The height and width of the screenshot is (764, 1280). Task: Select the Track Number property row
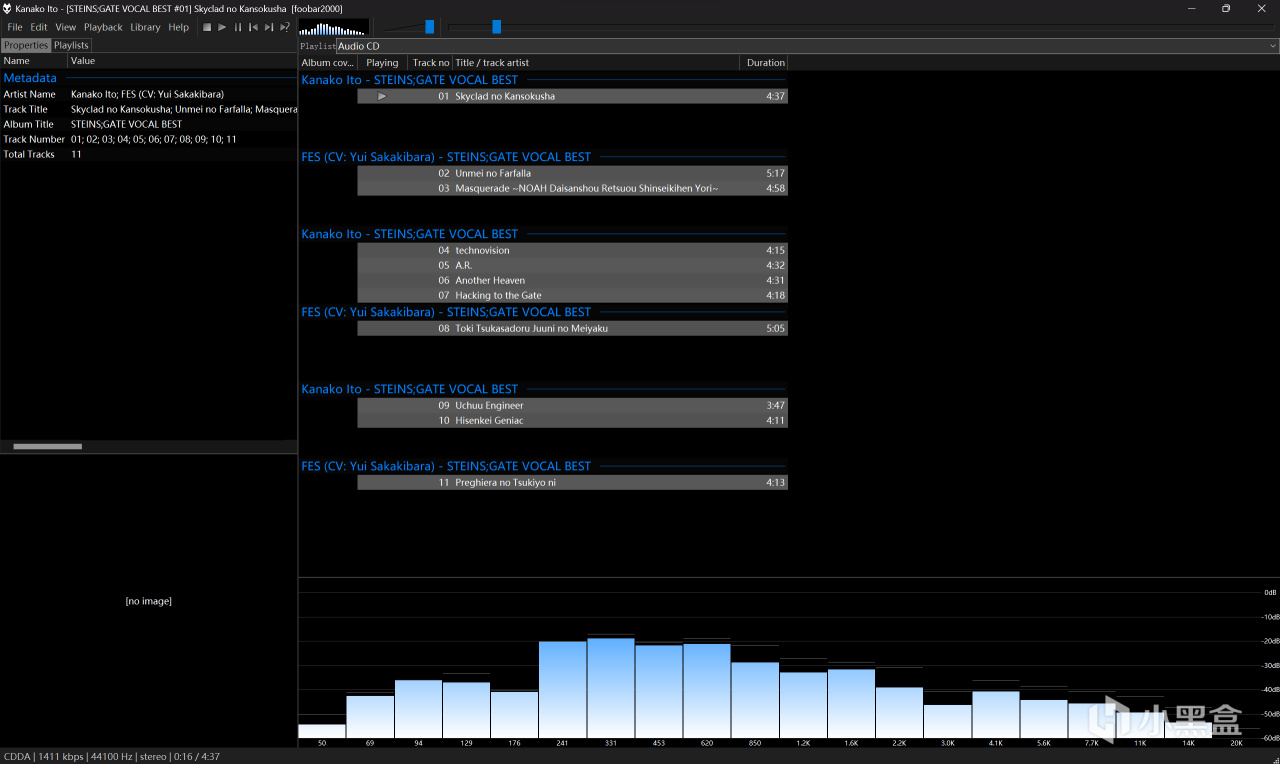tap(149, 139)
